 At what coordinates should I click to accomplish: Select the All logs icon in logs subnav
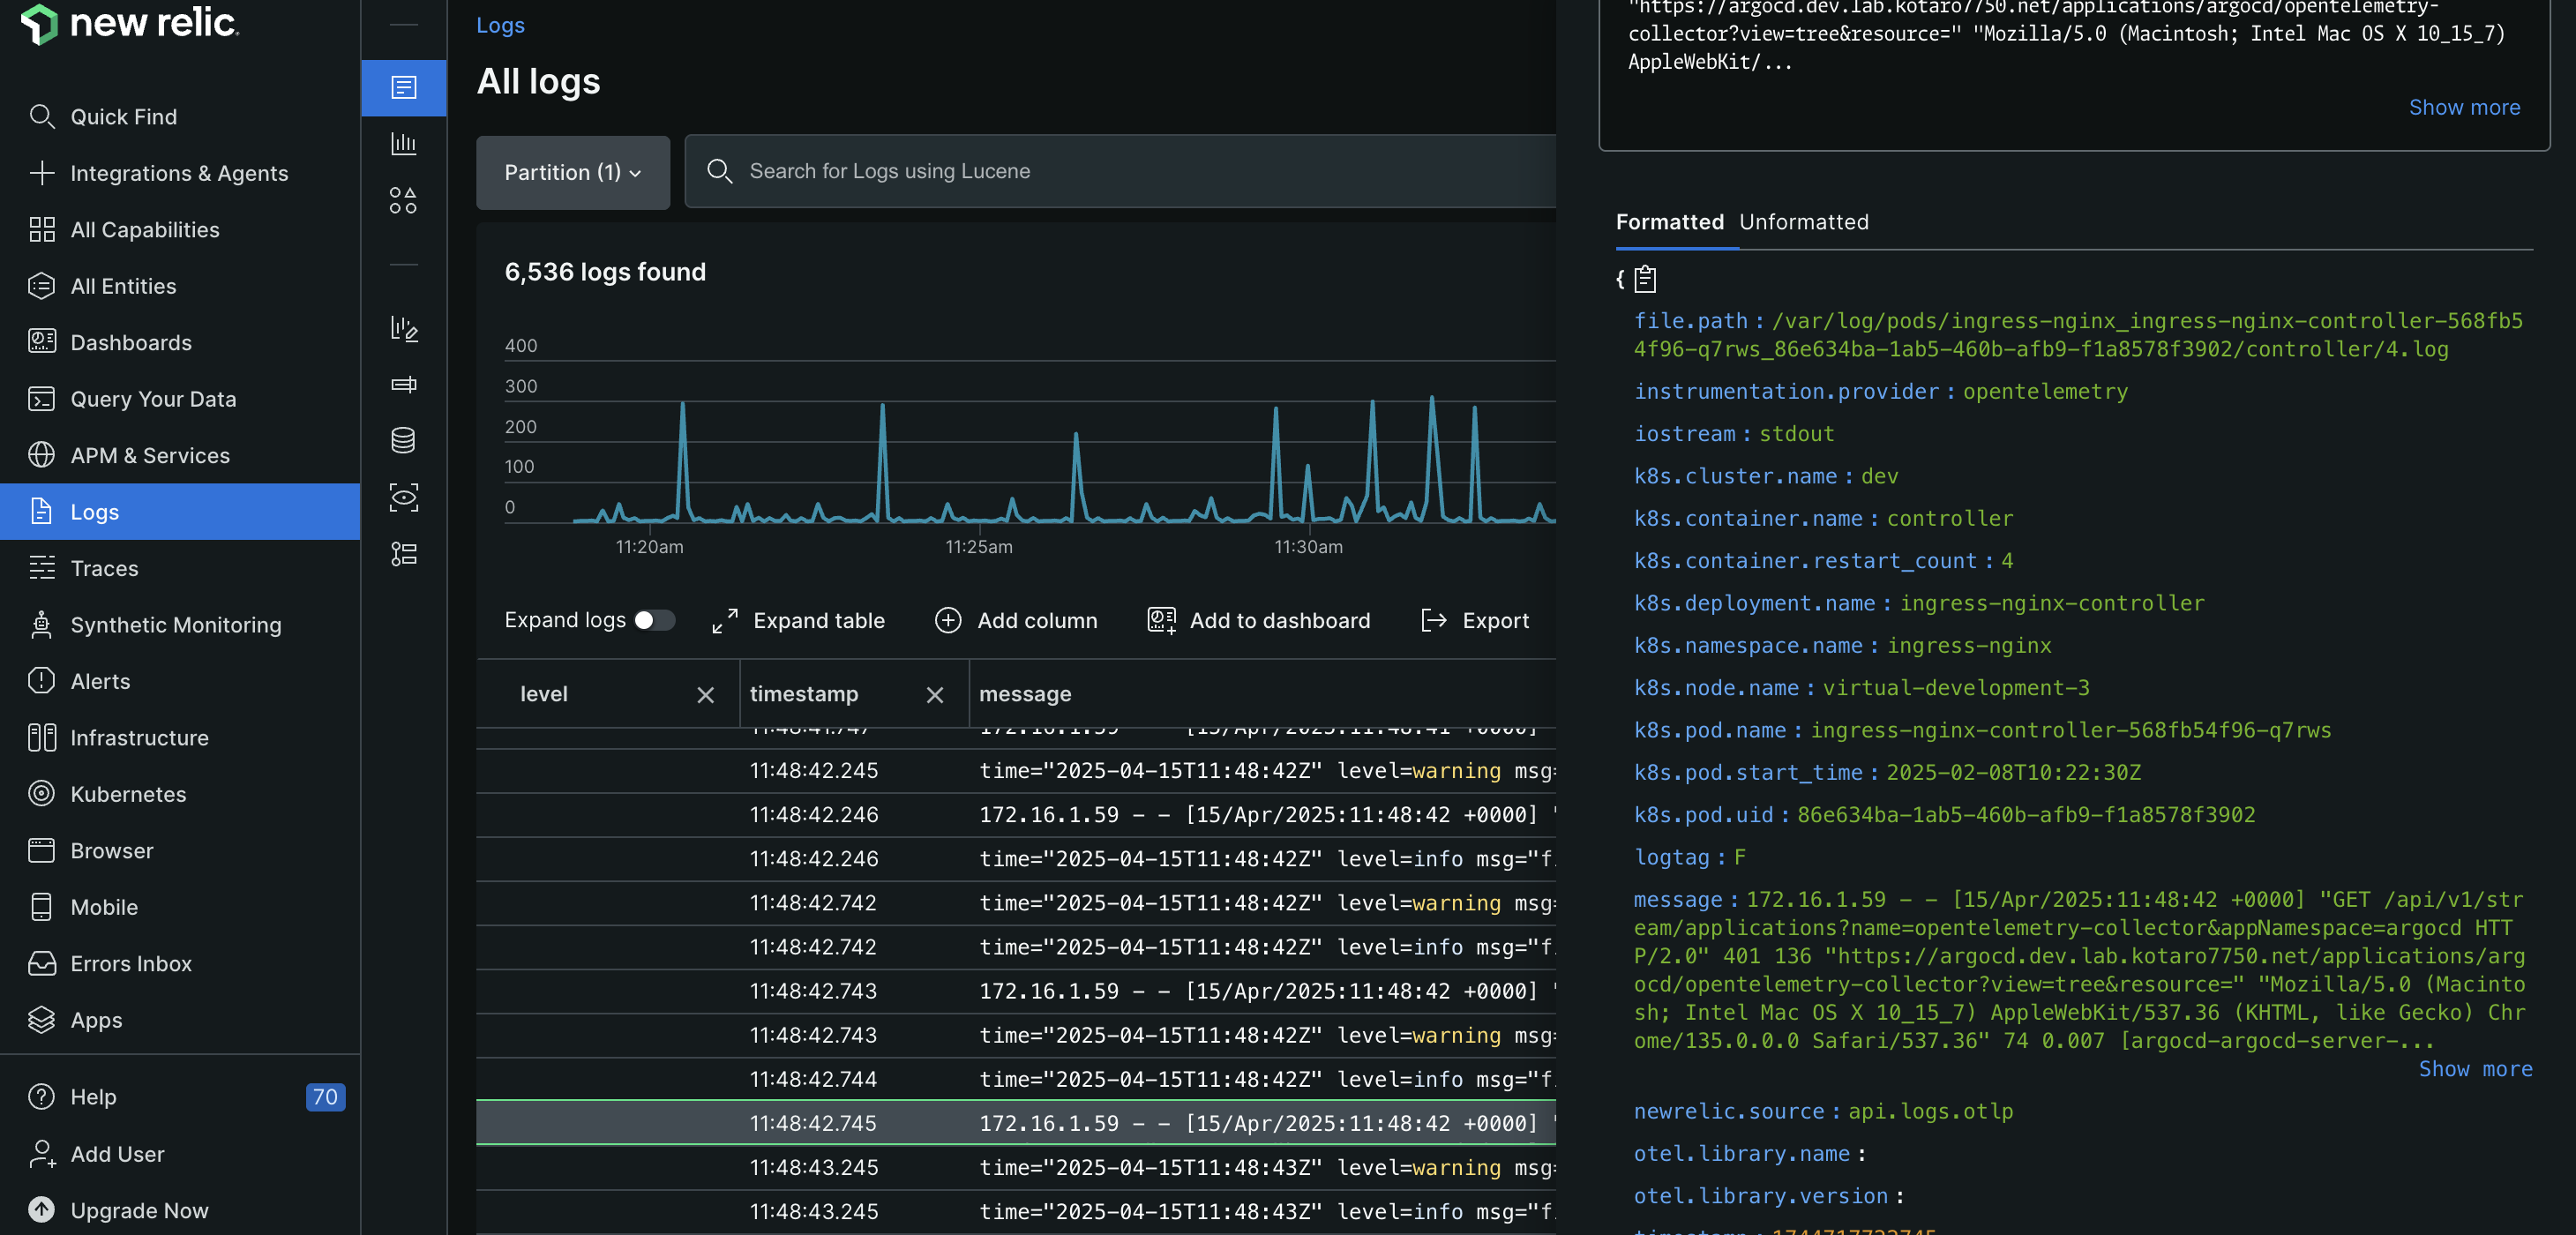click(404, 88)
